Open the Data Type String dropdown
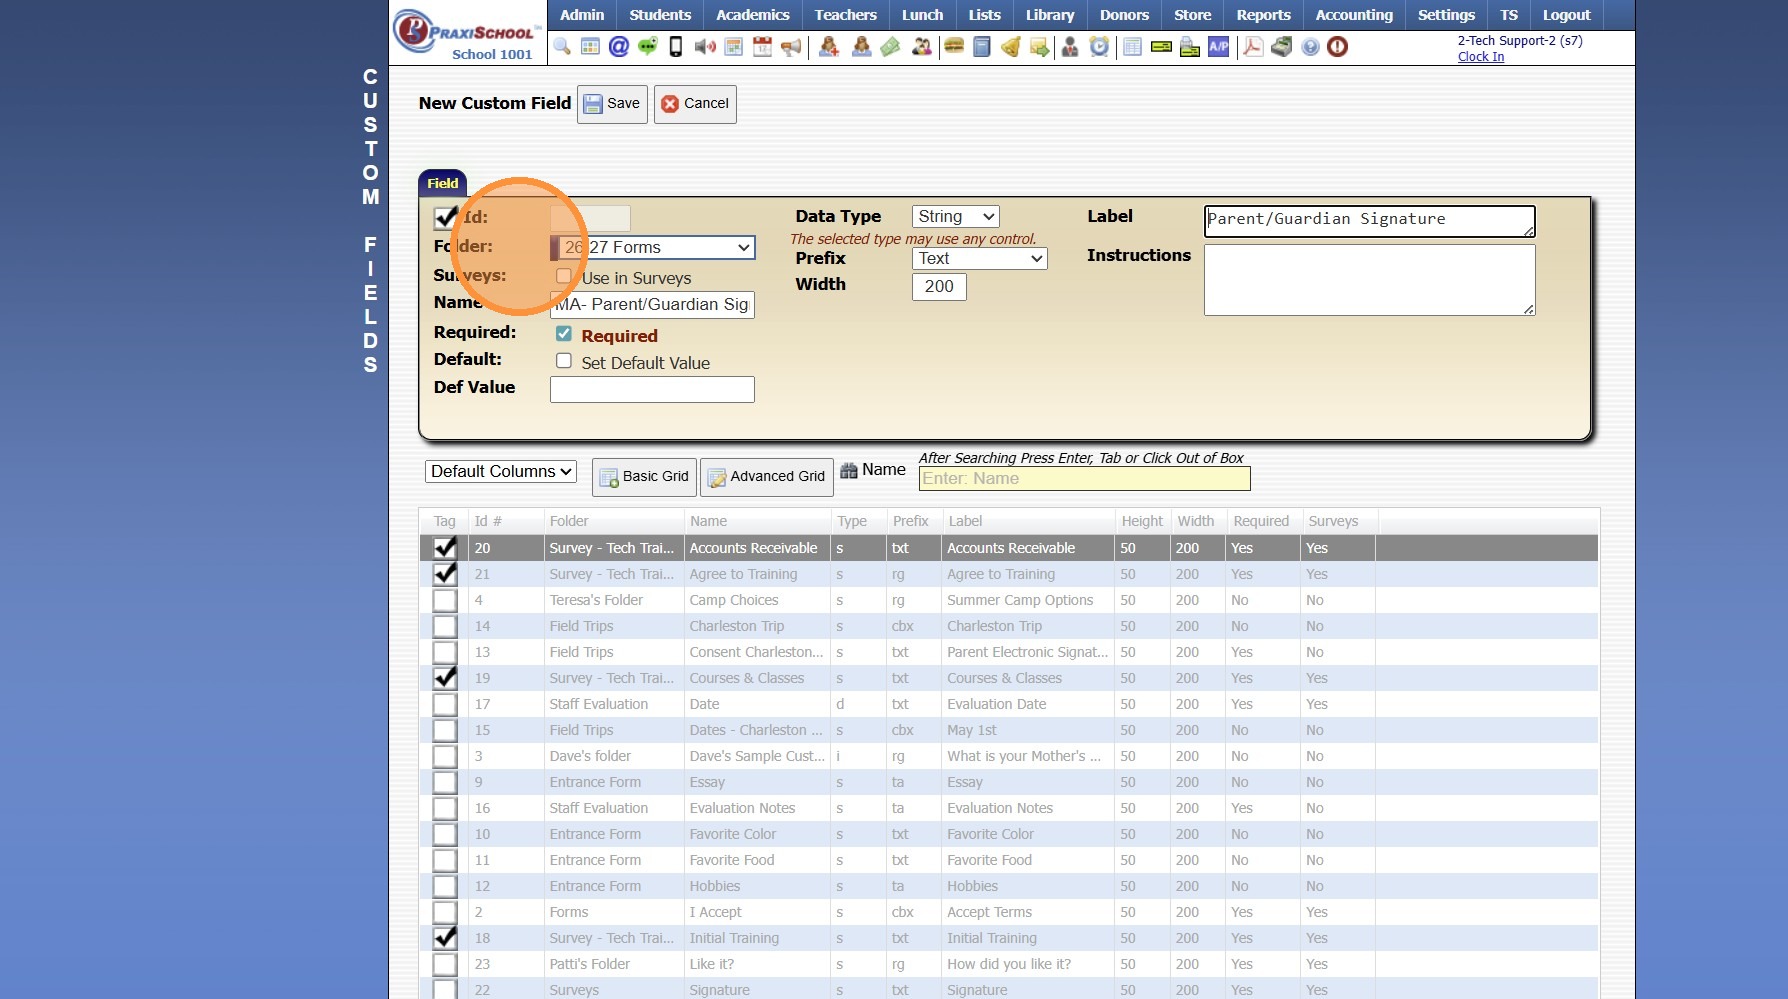This screenshot has height=999, width=1788. pos(956,216)
